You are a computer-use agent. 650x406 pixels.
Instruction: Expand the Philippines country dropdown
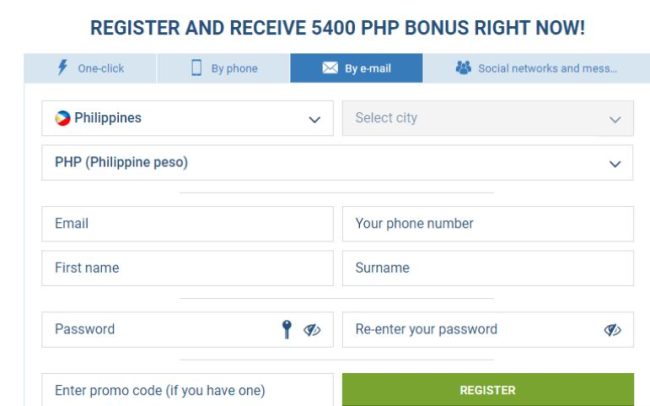(314, 119)
